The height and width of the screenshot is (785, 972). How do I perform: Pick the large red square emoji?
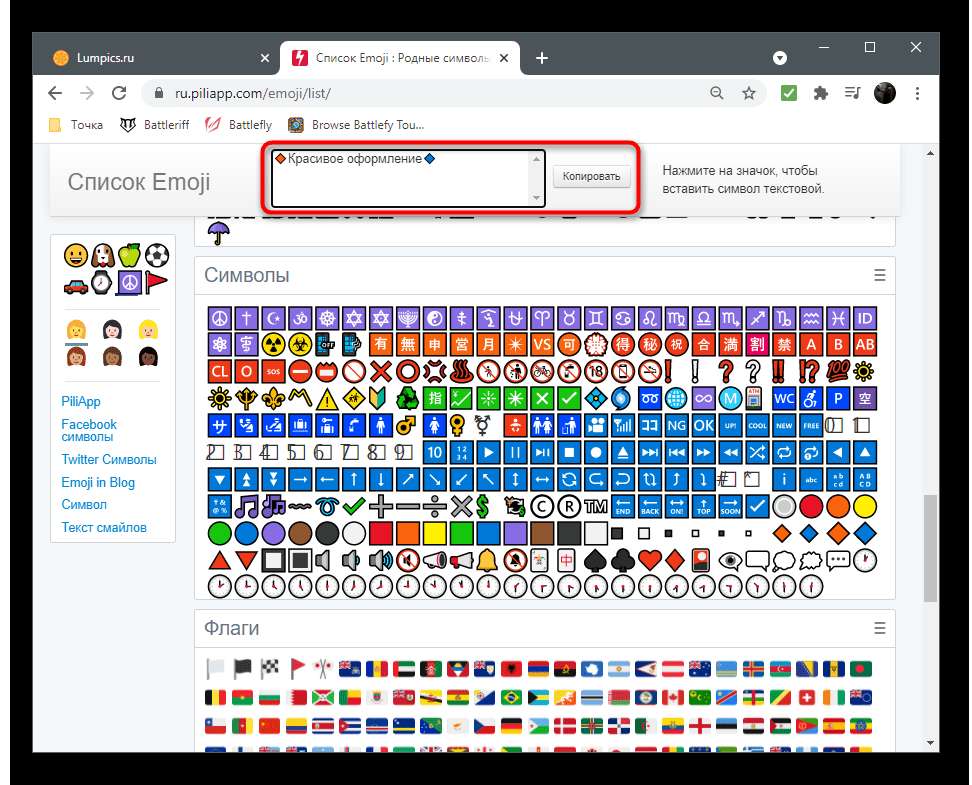click(x=381, y=533)
